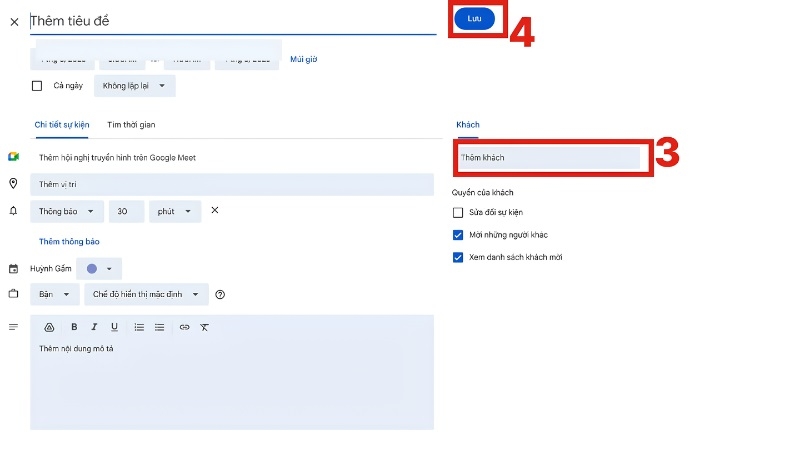This screenshot has width=800, height=450.
Task: Click Thêm thông báo link
Action: tap(69, 241)
